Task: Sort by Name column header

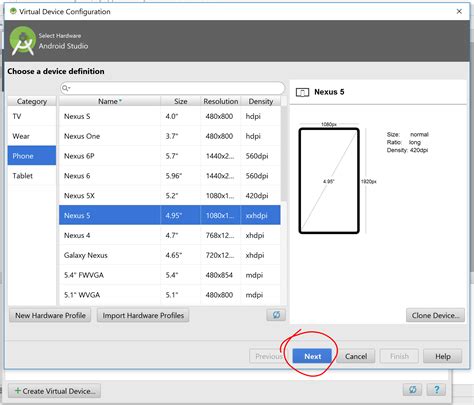Action: point(110,101)
